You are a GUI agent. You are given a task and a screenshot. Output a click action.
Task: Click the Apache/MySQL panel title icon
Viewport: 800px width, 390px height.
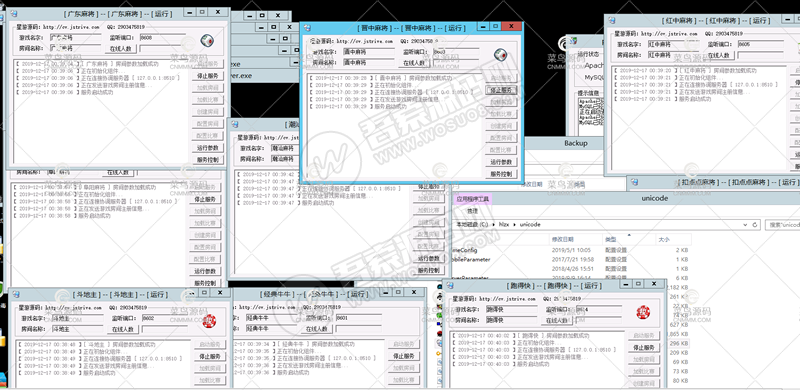point(573,41)
